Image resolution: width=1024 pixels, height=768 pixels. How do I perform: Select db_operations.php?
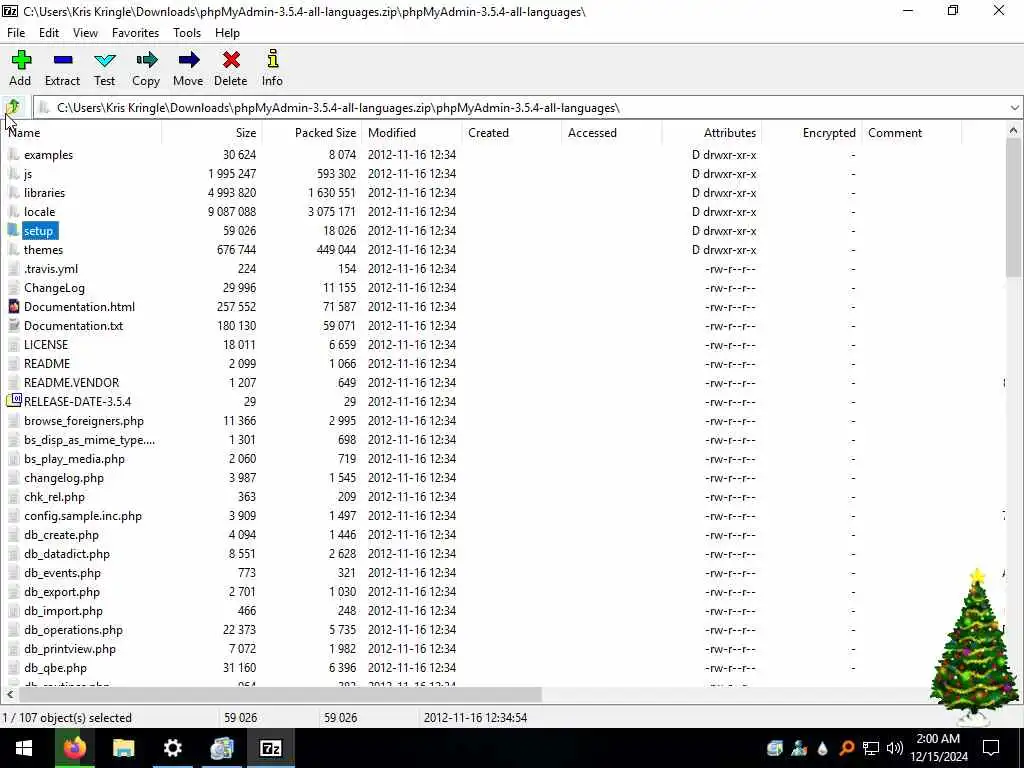pos(73,629)
